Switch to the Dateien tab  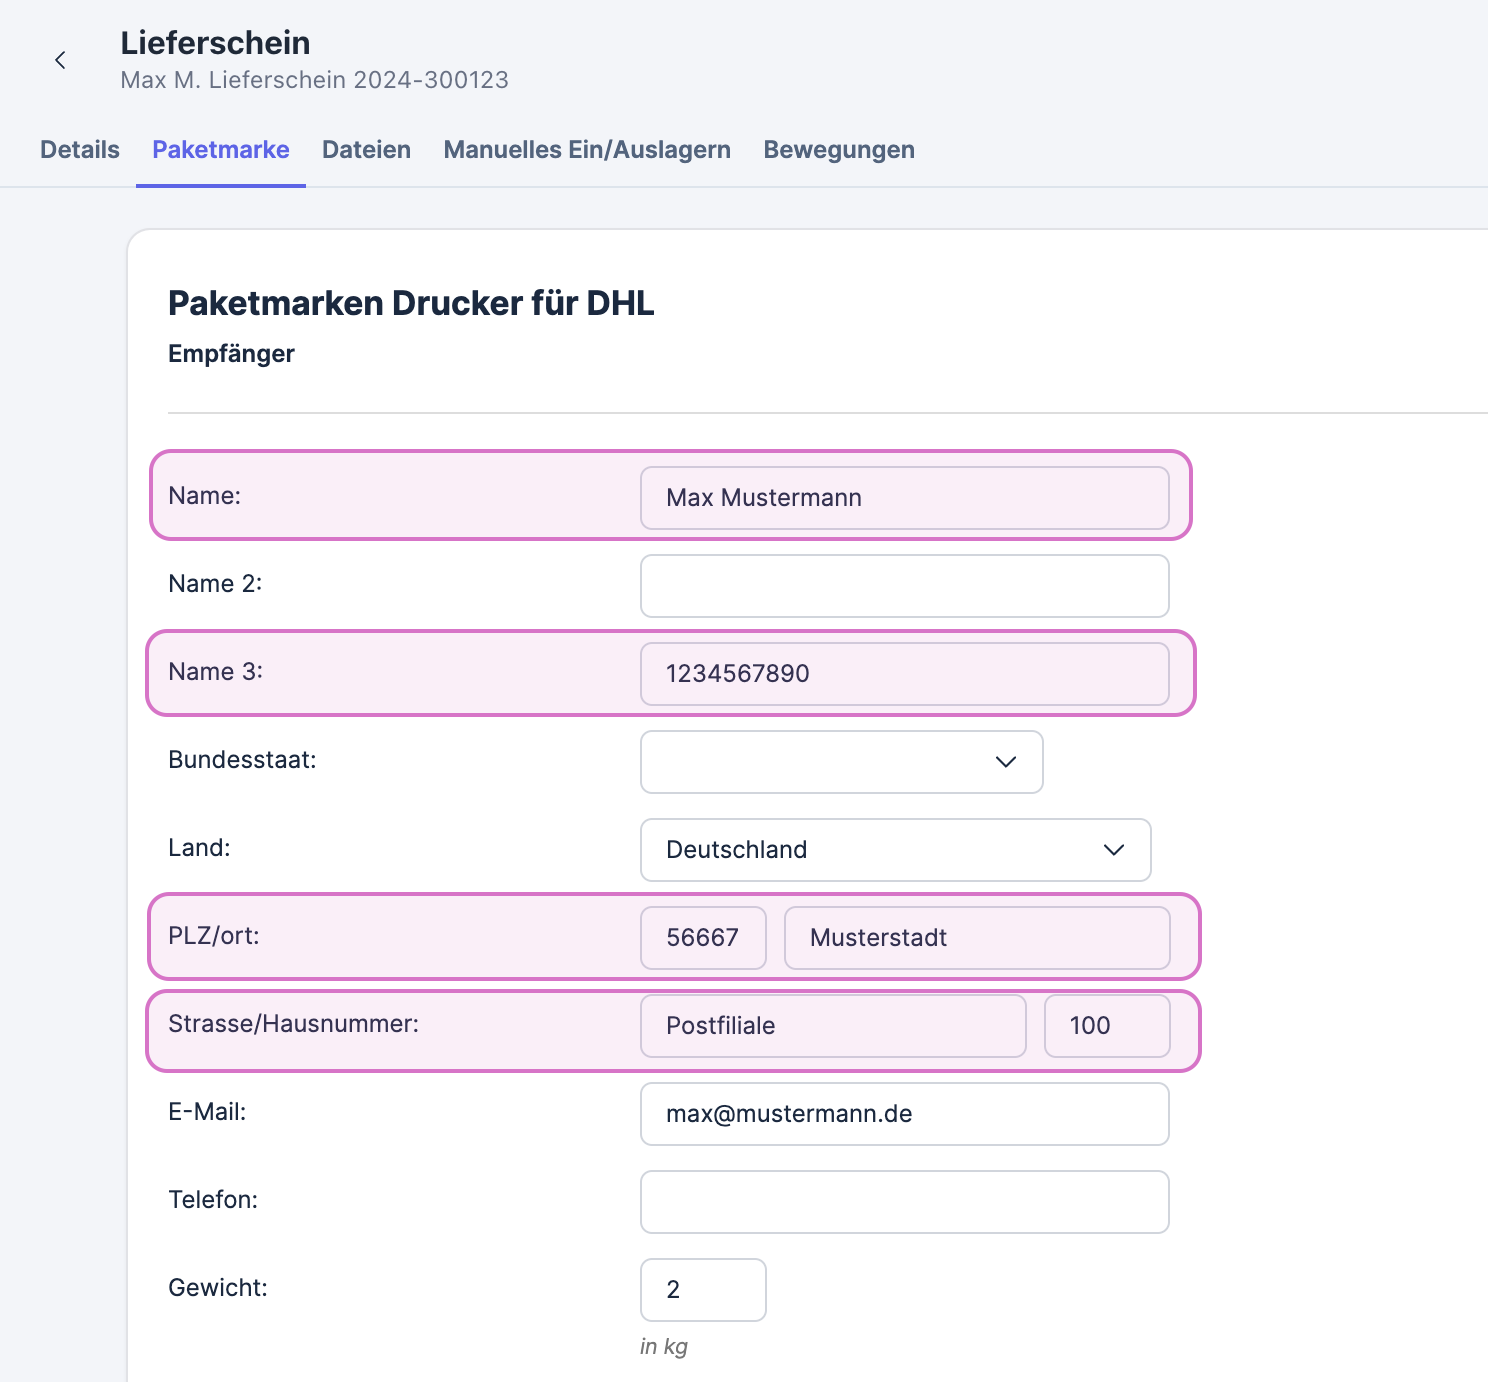(x=366, y=150)
